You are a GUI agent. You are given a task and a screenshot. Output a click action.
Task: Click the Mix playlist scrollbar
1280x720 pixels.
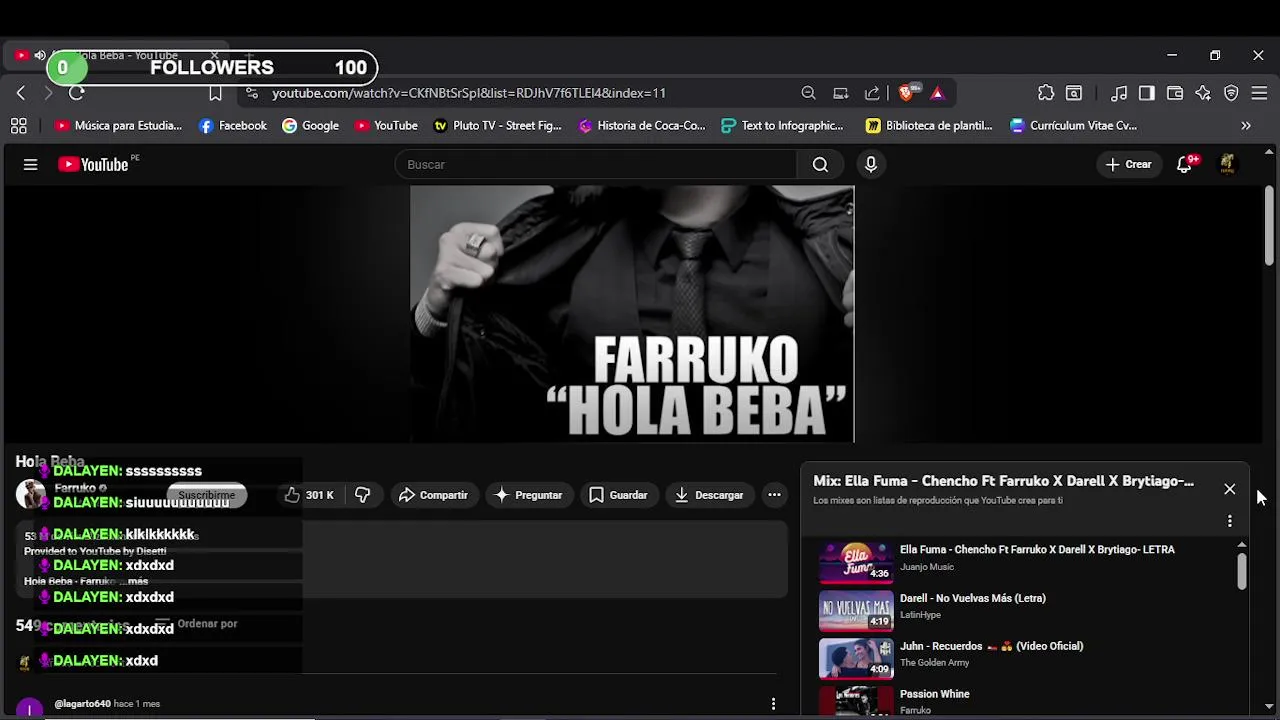1242,571
